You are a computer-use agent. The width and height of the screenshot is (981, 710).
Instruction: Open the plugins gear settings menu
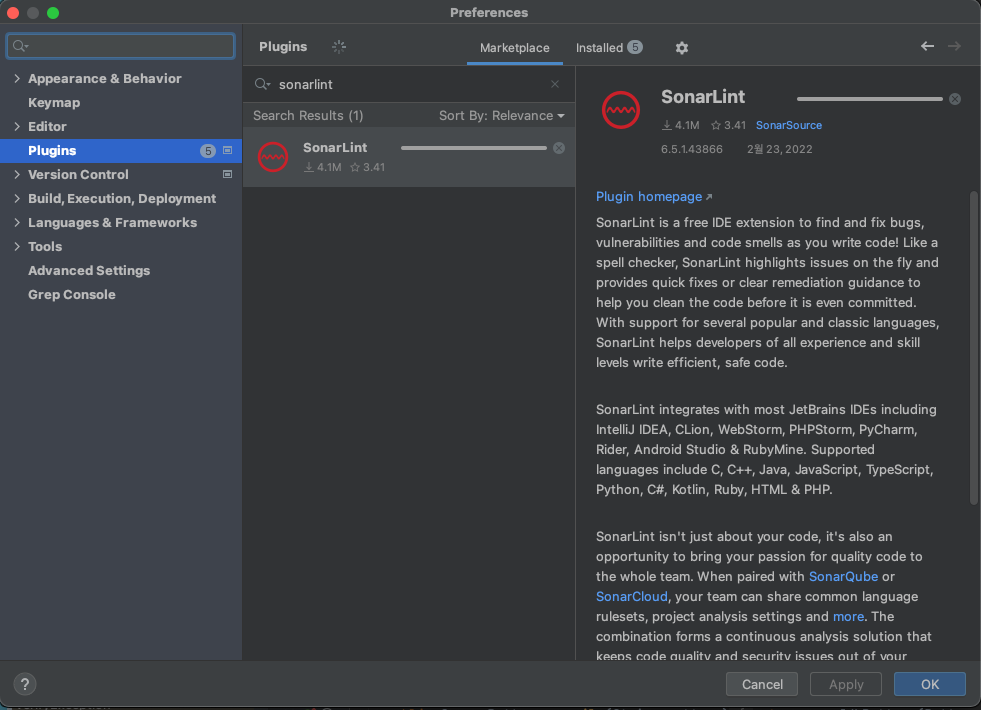[681, 48]
